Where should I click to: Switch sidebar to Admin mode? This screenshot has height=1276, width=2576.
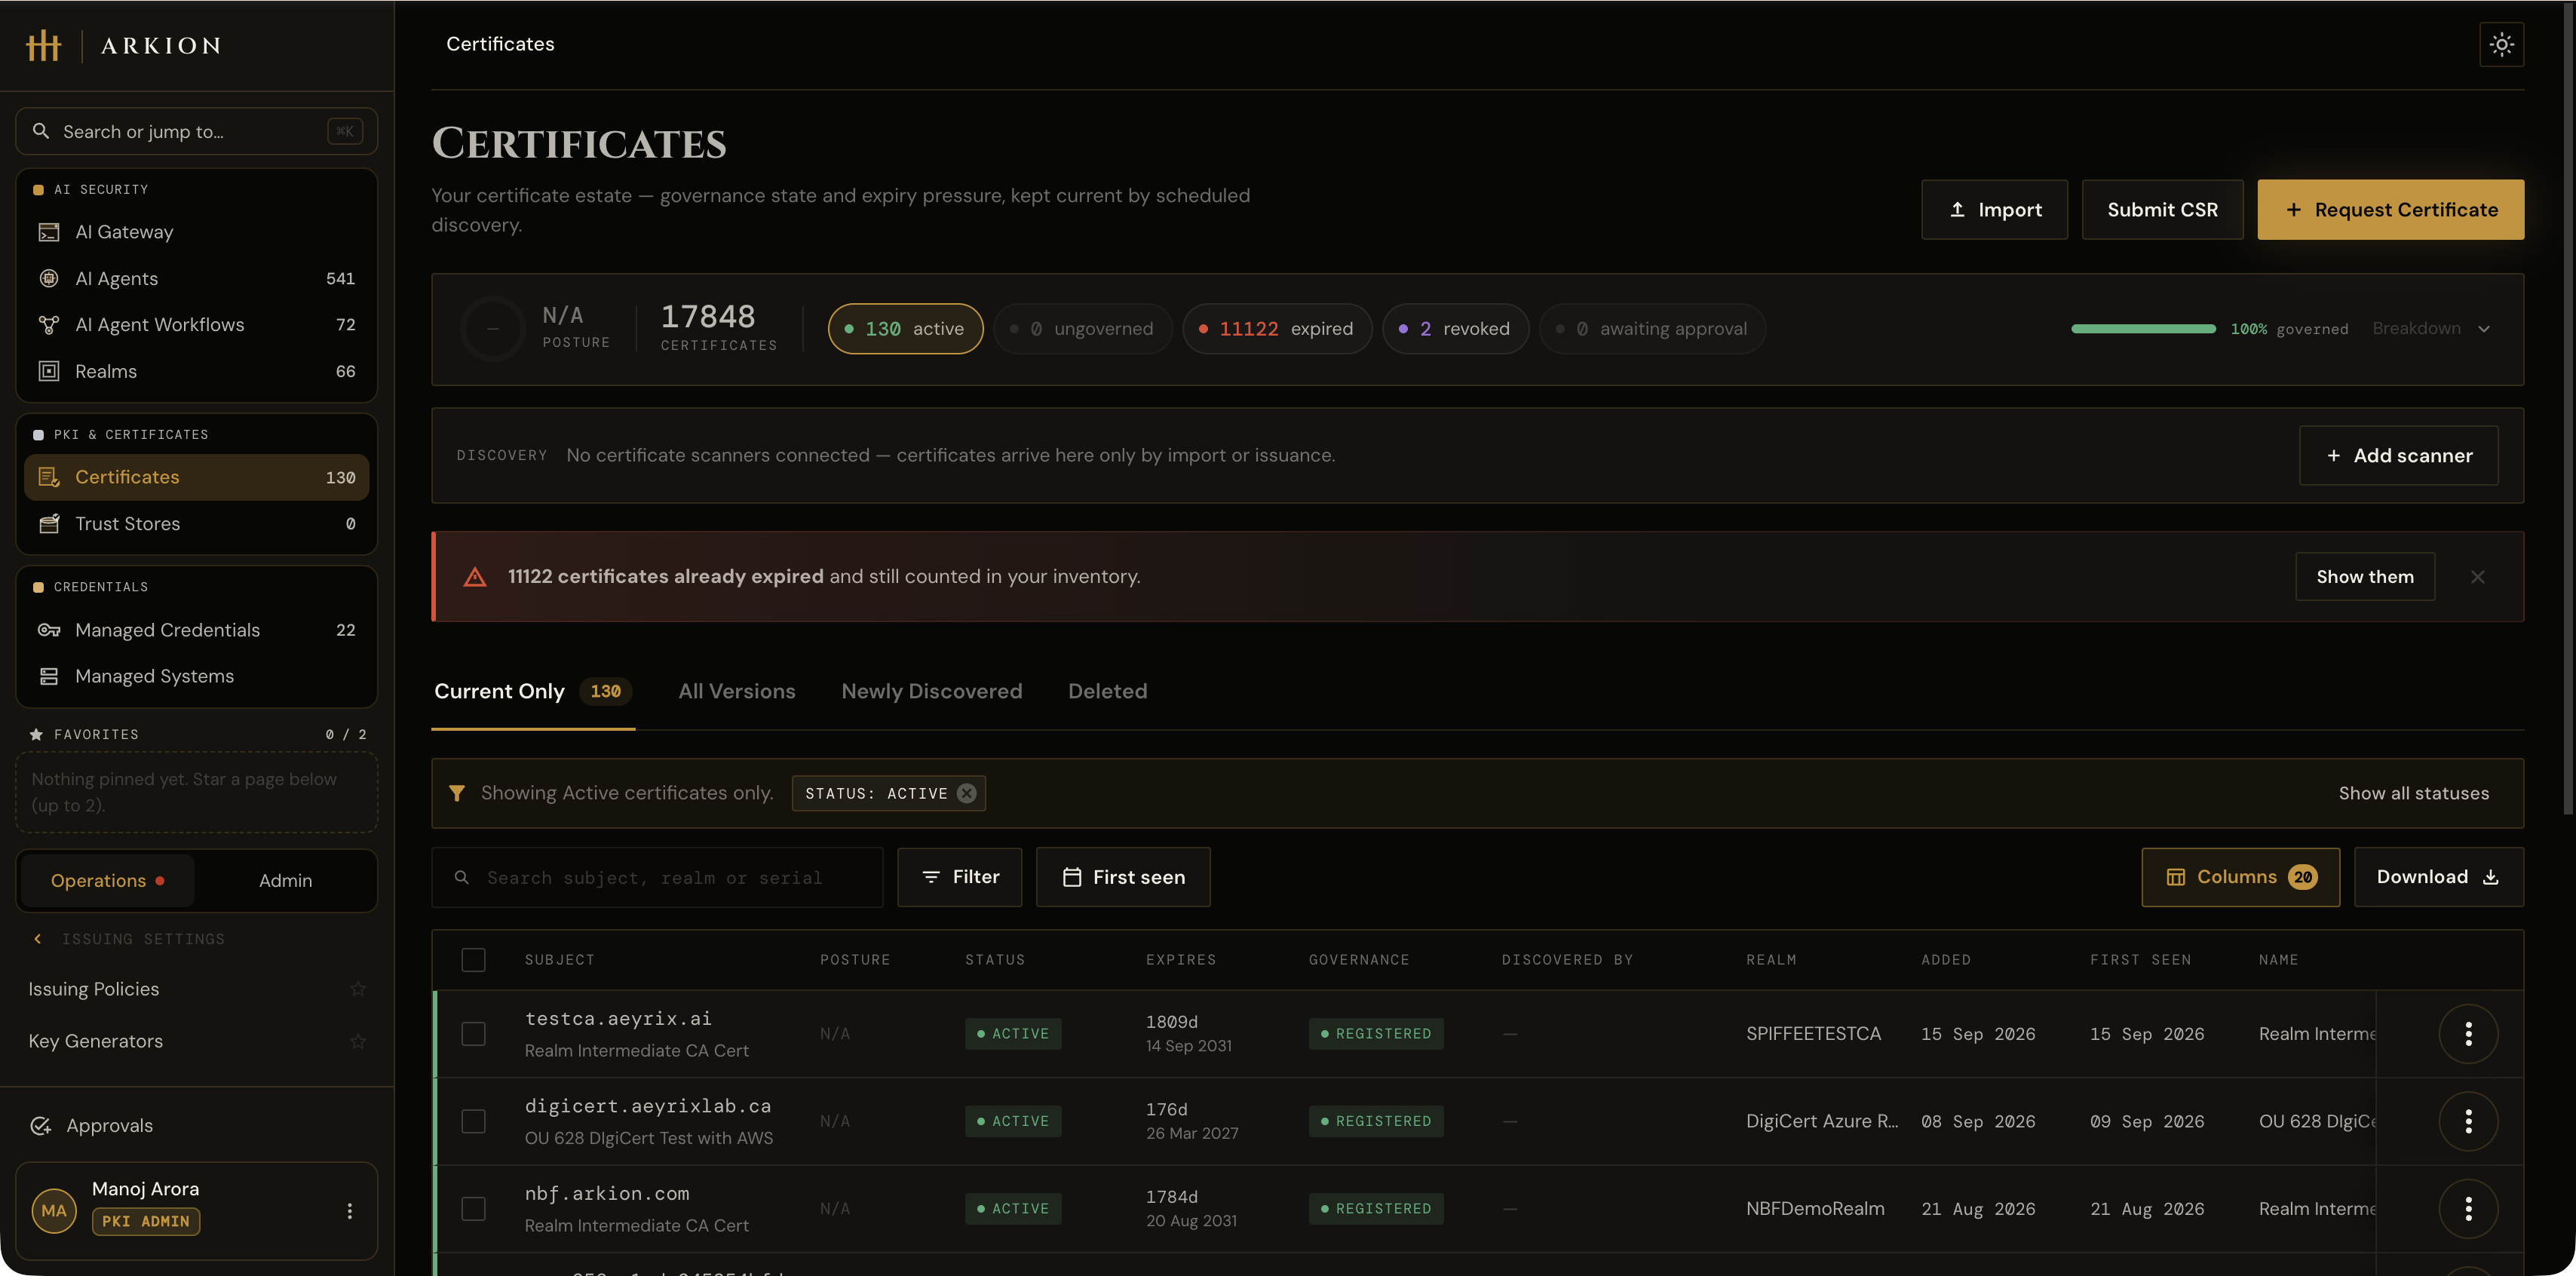coord(285,881)
